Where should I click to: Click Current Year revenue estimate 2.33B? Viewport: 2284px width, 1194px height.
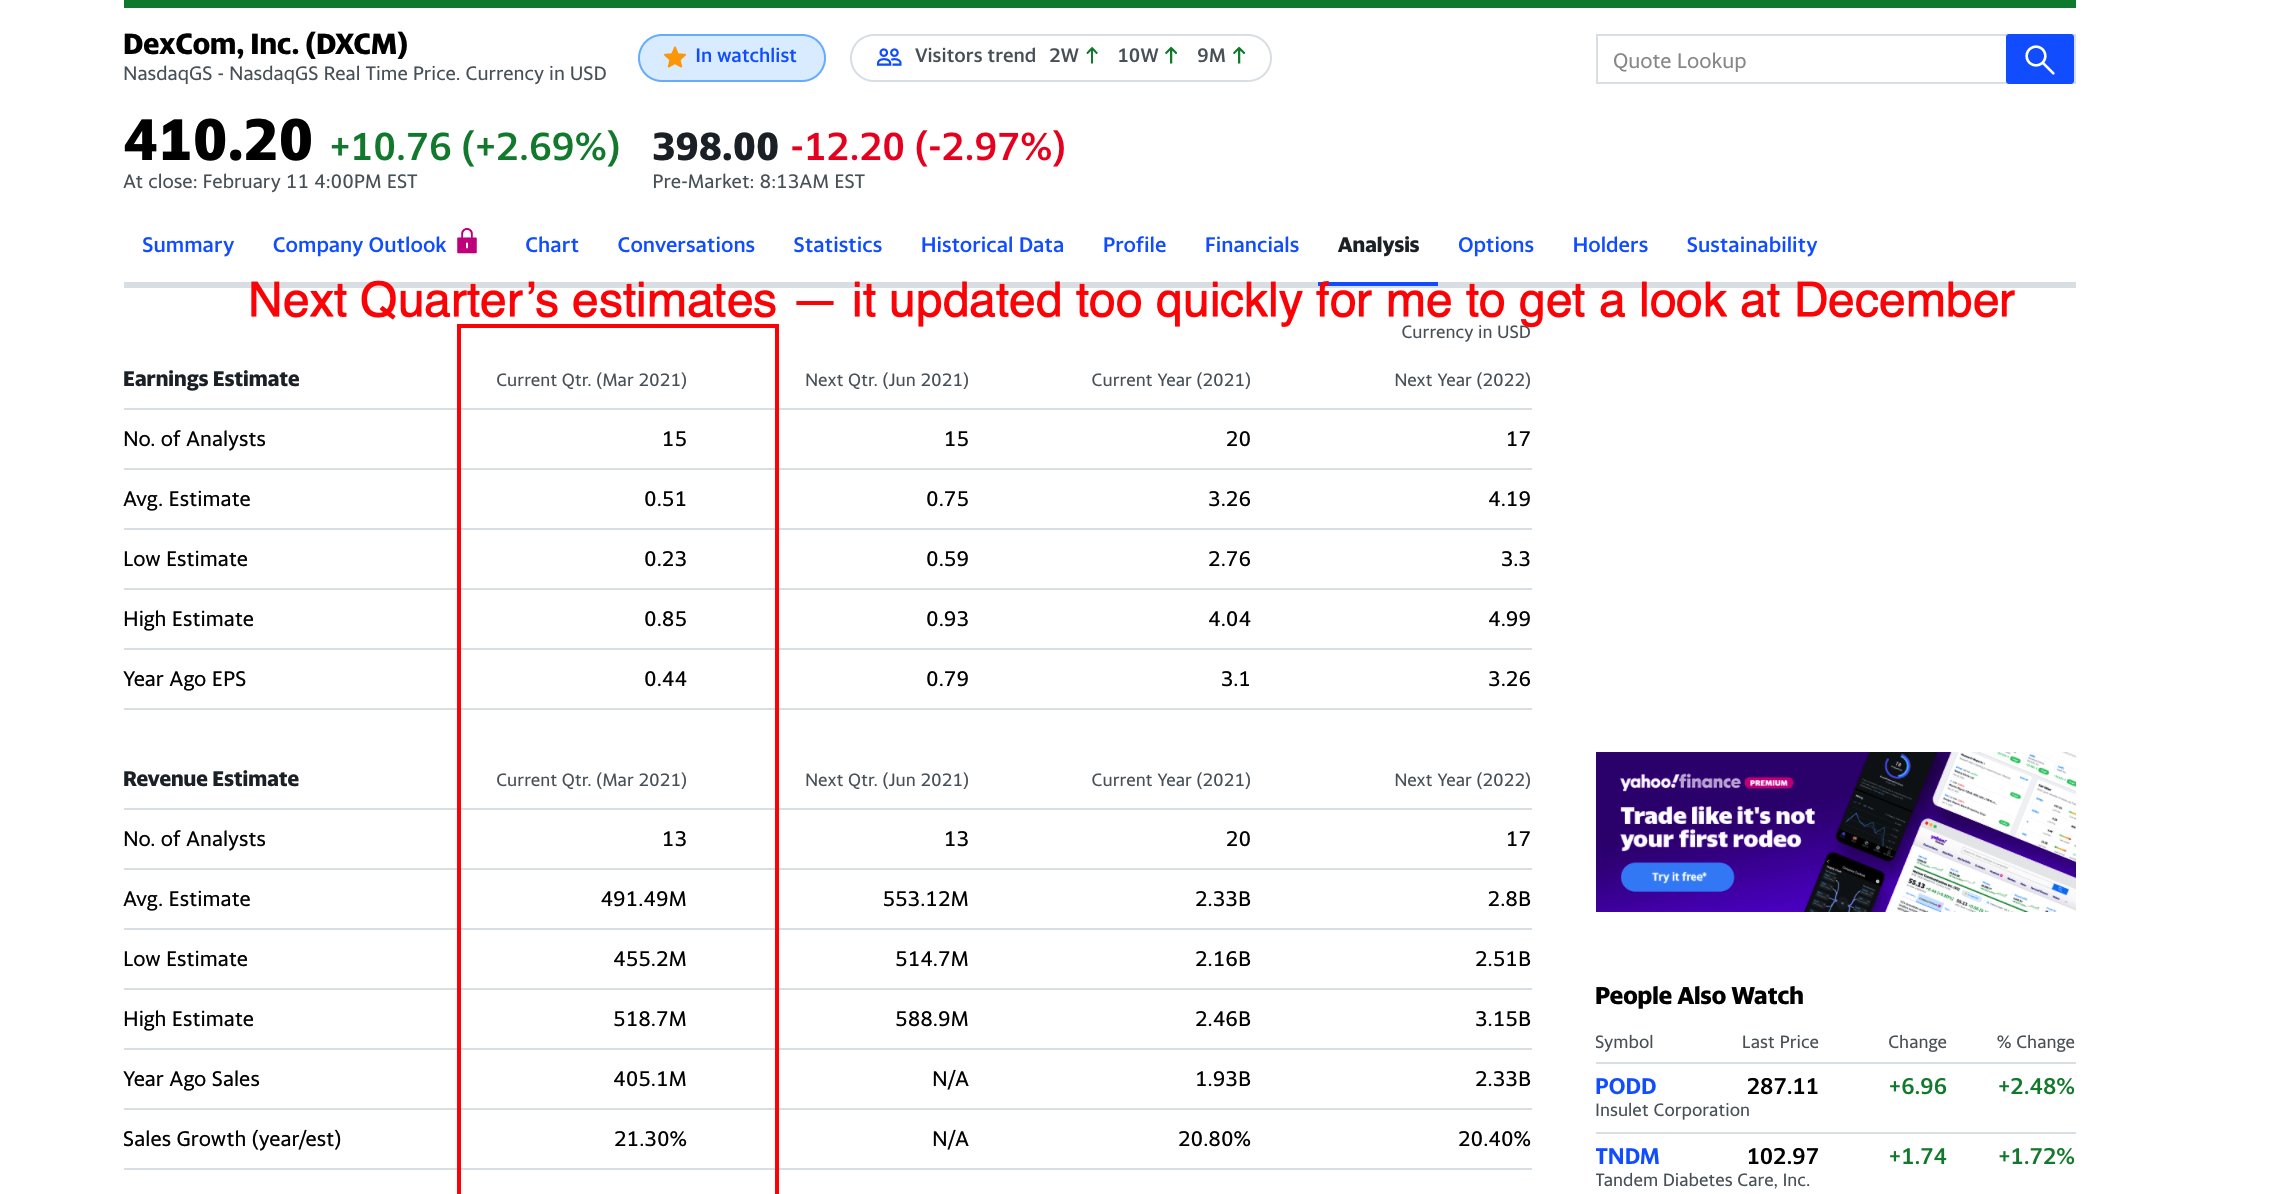[x=1223, y=899]
